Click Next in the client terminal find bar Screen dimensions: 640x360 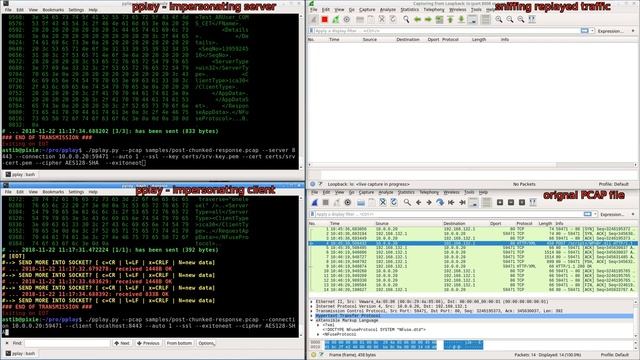(x=122, y=343)
